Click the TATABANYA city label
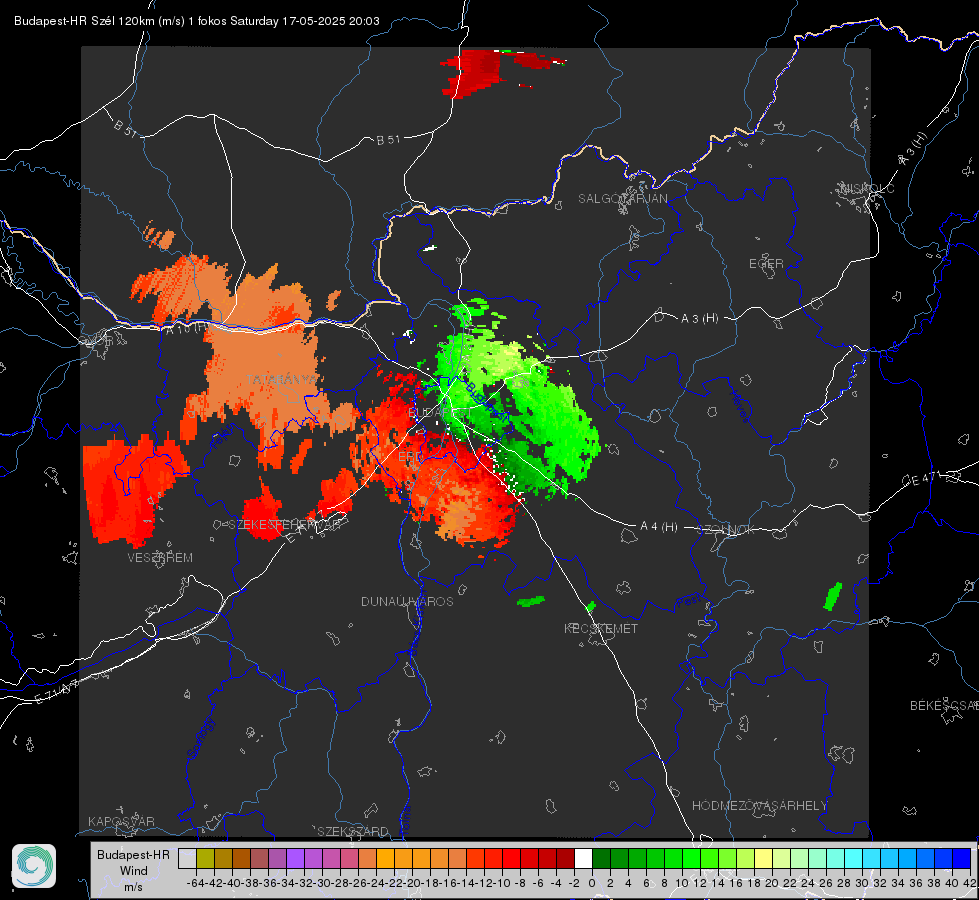The width and height of the screenshot is (979, 900). (x=282, y=380)
